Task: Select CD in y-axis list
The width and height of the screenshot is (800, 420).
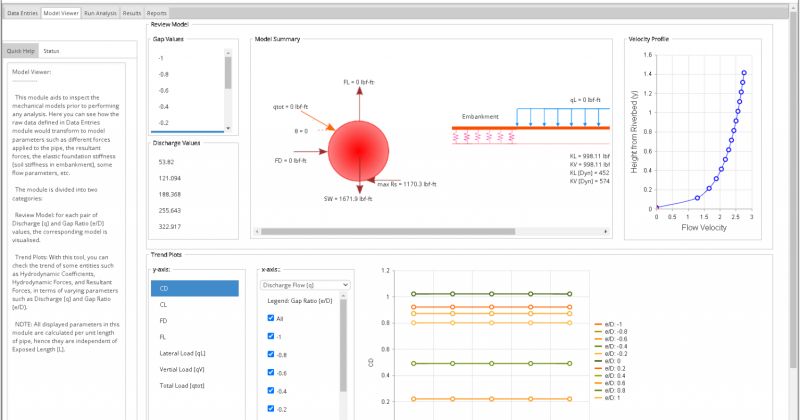Action: (x=194, y=288)
